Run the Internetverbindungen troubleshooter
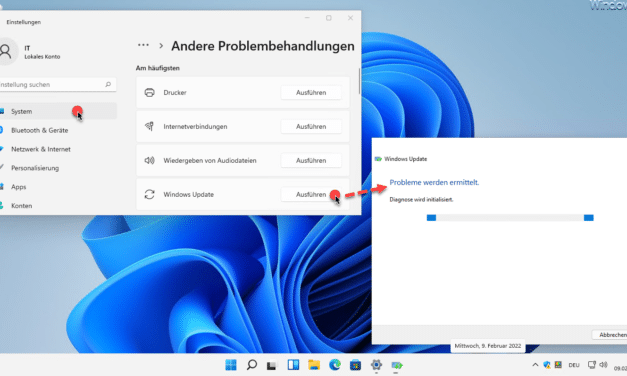 coord(311,126)
